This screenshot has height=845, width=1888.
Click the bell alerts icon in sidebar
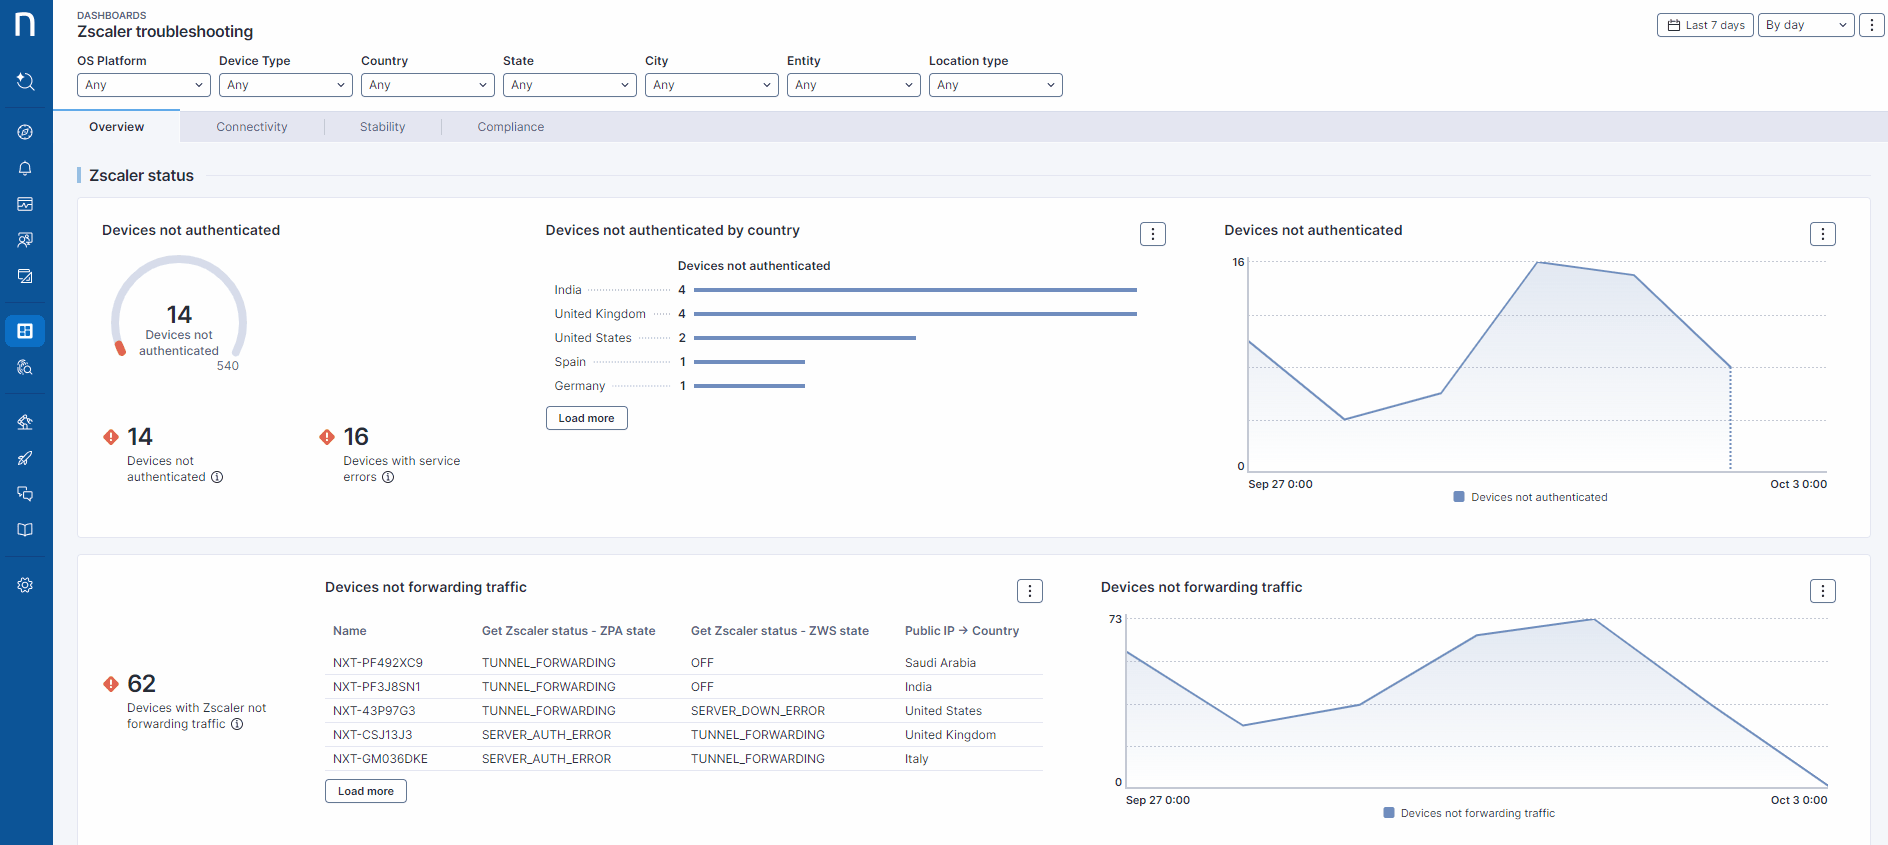(x=25, y=168)
